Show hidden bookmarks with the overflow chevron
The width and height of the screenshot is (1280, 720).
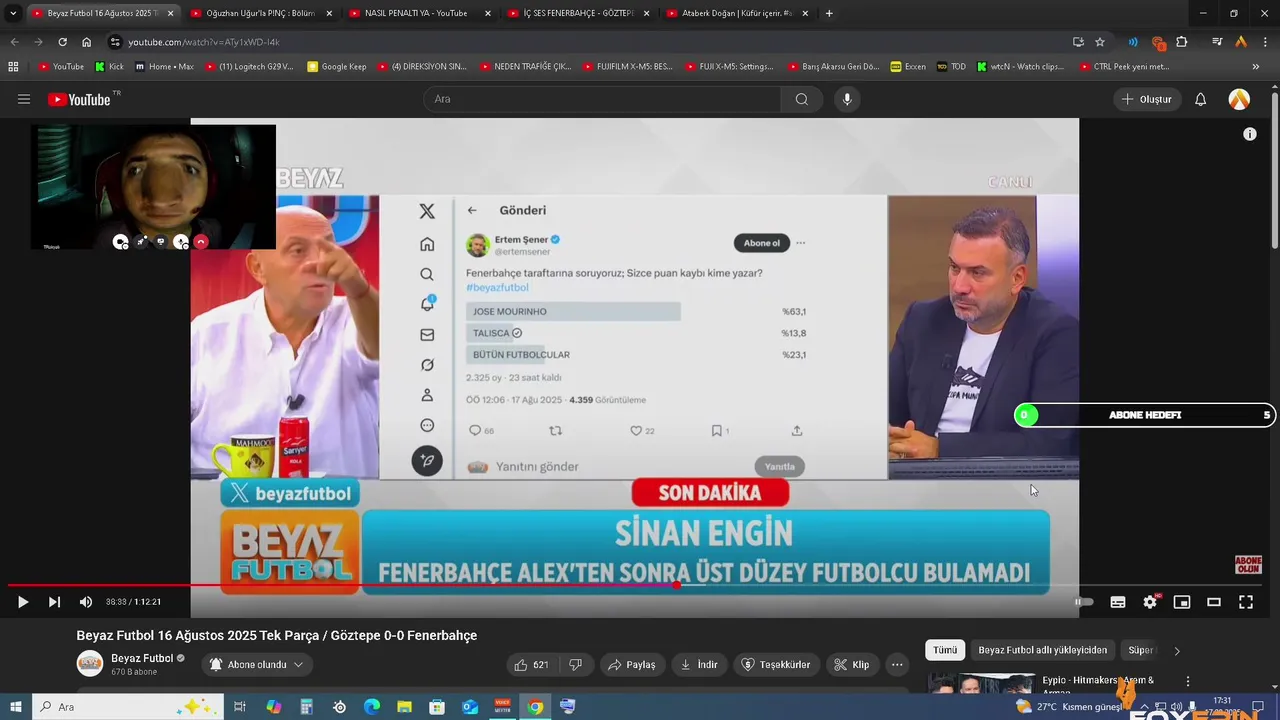(x=1257, y=67)
